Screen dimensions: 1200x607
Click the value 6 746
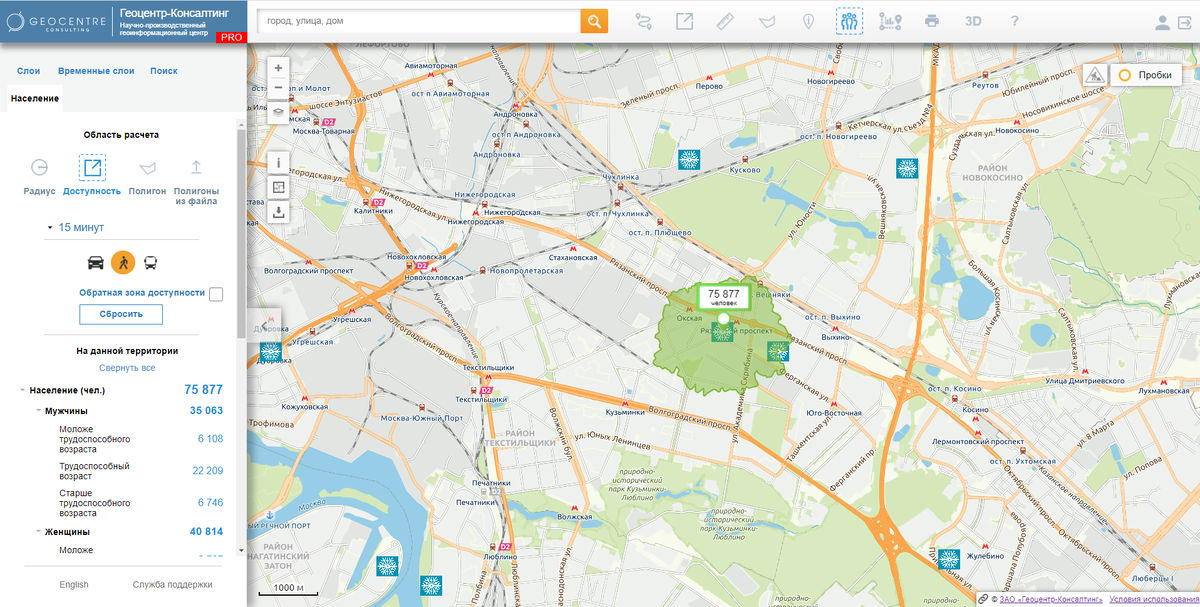point(211,503)
